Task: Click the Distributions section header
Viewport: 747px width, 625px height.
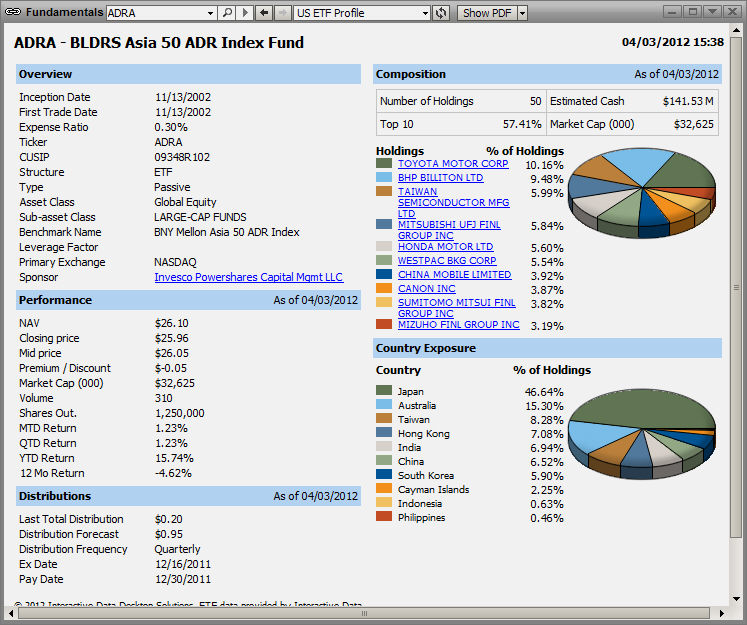Action: (188, 496)
